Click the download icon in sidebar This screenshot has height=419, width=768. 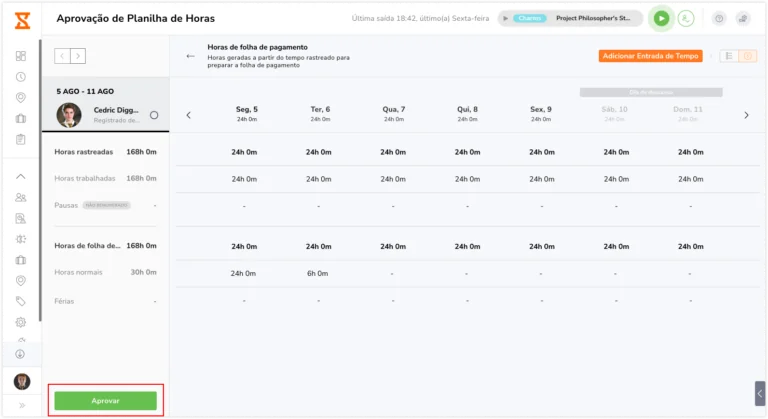[x=20, y=354]
